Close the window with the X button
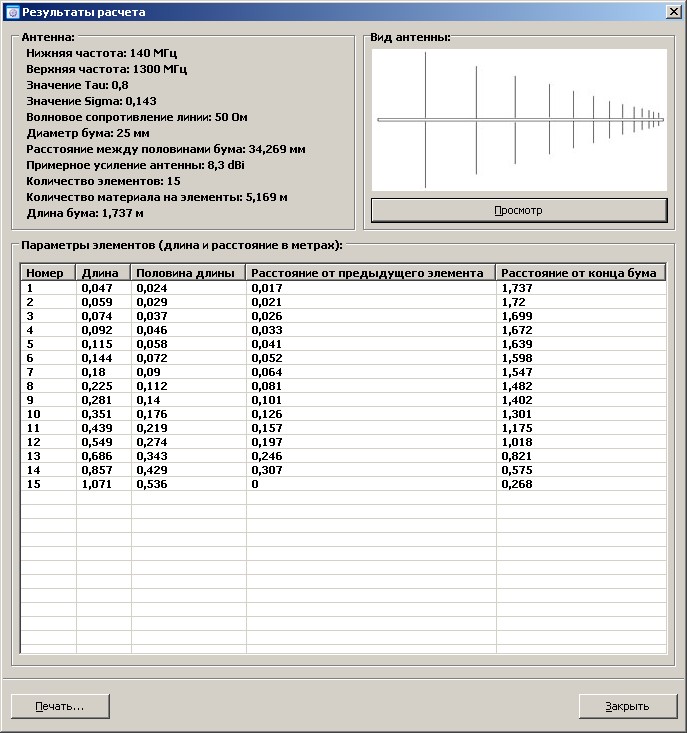687x733 pixels. tap(673, 12)
